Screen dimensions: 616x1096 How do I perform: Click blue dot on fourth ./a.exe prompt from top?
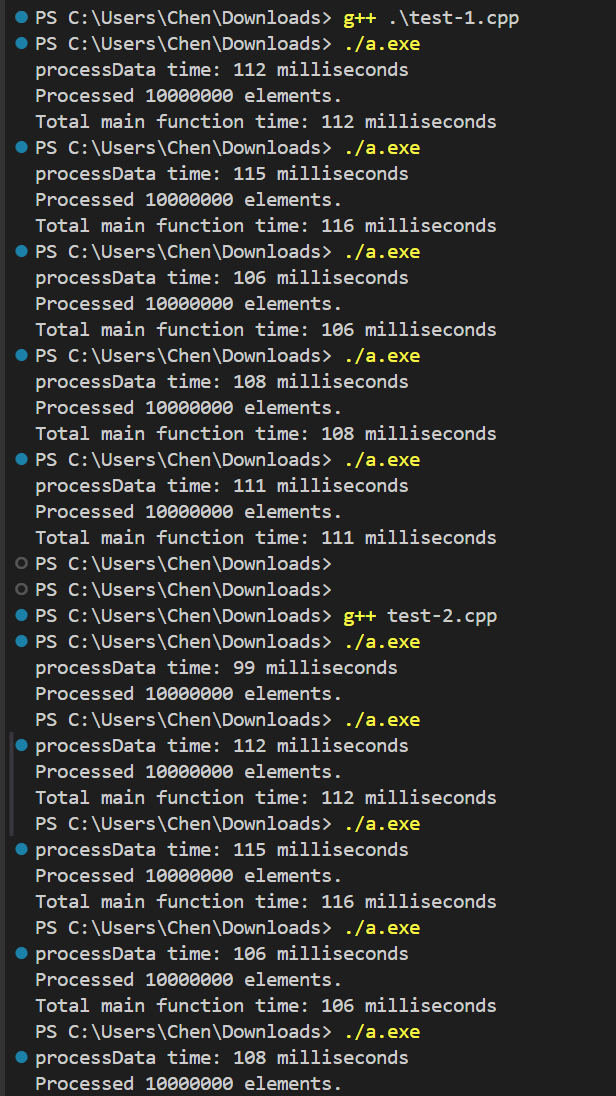(x=22, y=356)
